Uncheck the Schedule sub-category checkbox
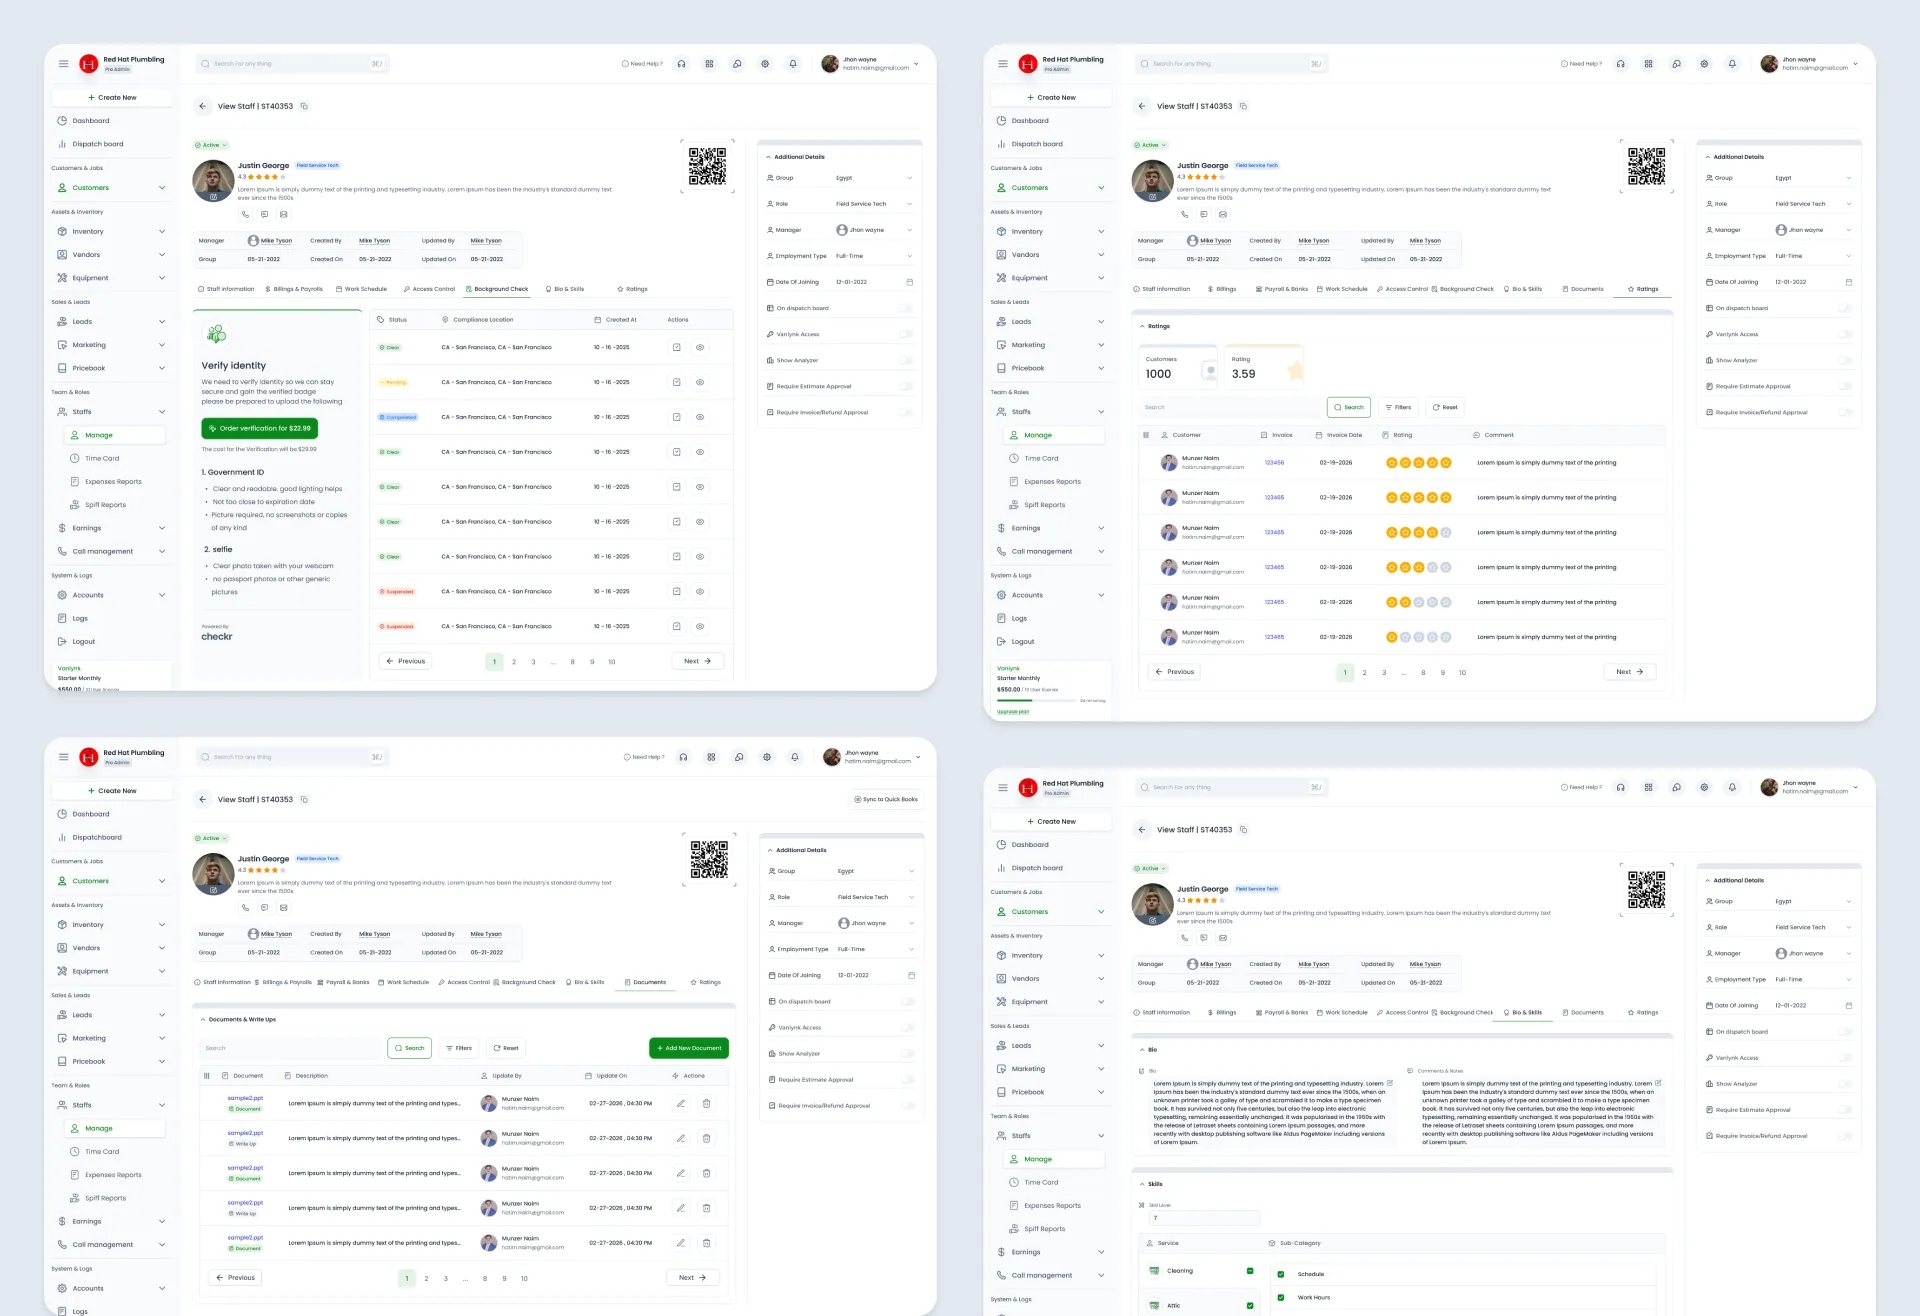The width and height of the screenshot is (1920, 1316). pyautogui.click(x=1281, y=1274)
